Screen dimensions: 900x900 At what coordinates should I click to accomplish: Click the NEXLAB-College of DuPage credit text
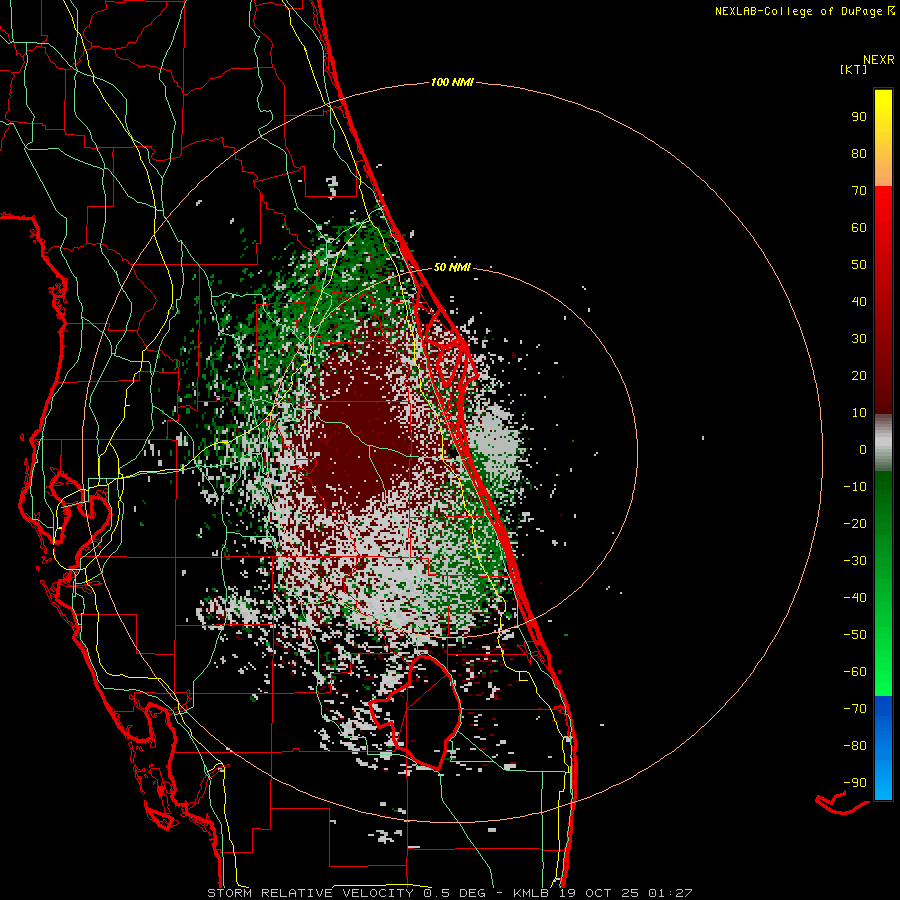click(804, 11)
